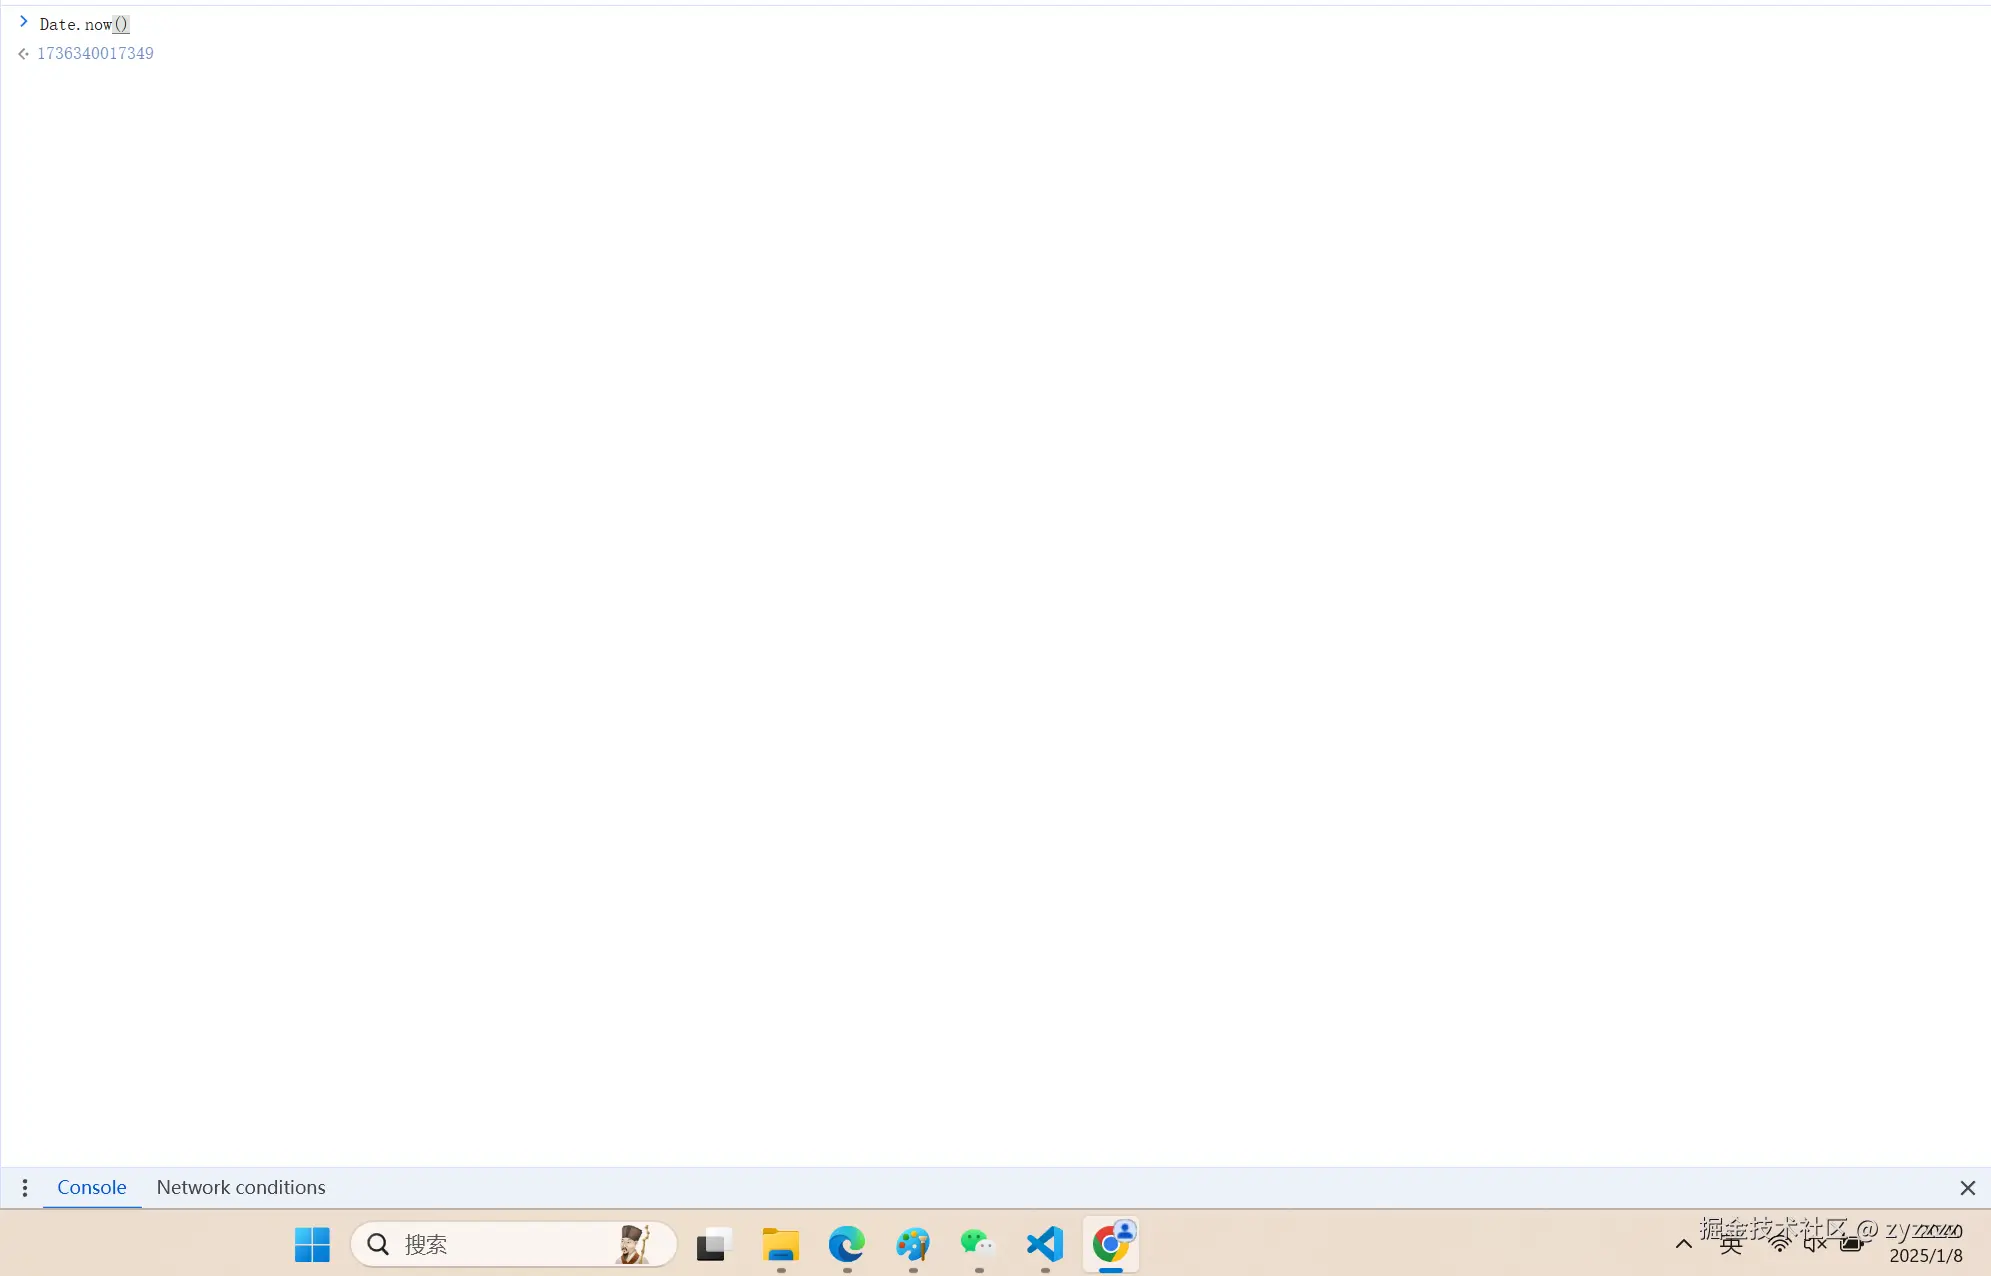The height and width of the screenshot is (1276, 1991).
Task: Open the drawer three-dot menu
Action: coord(25,1188)
